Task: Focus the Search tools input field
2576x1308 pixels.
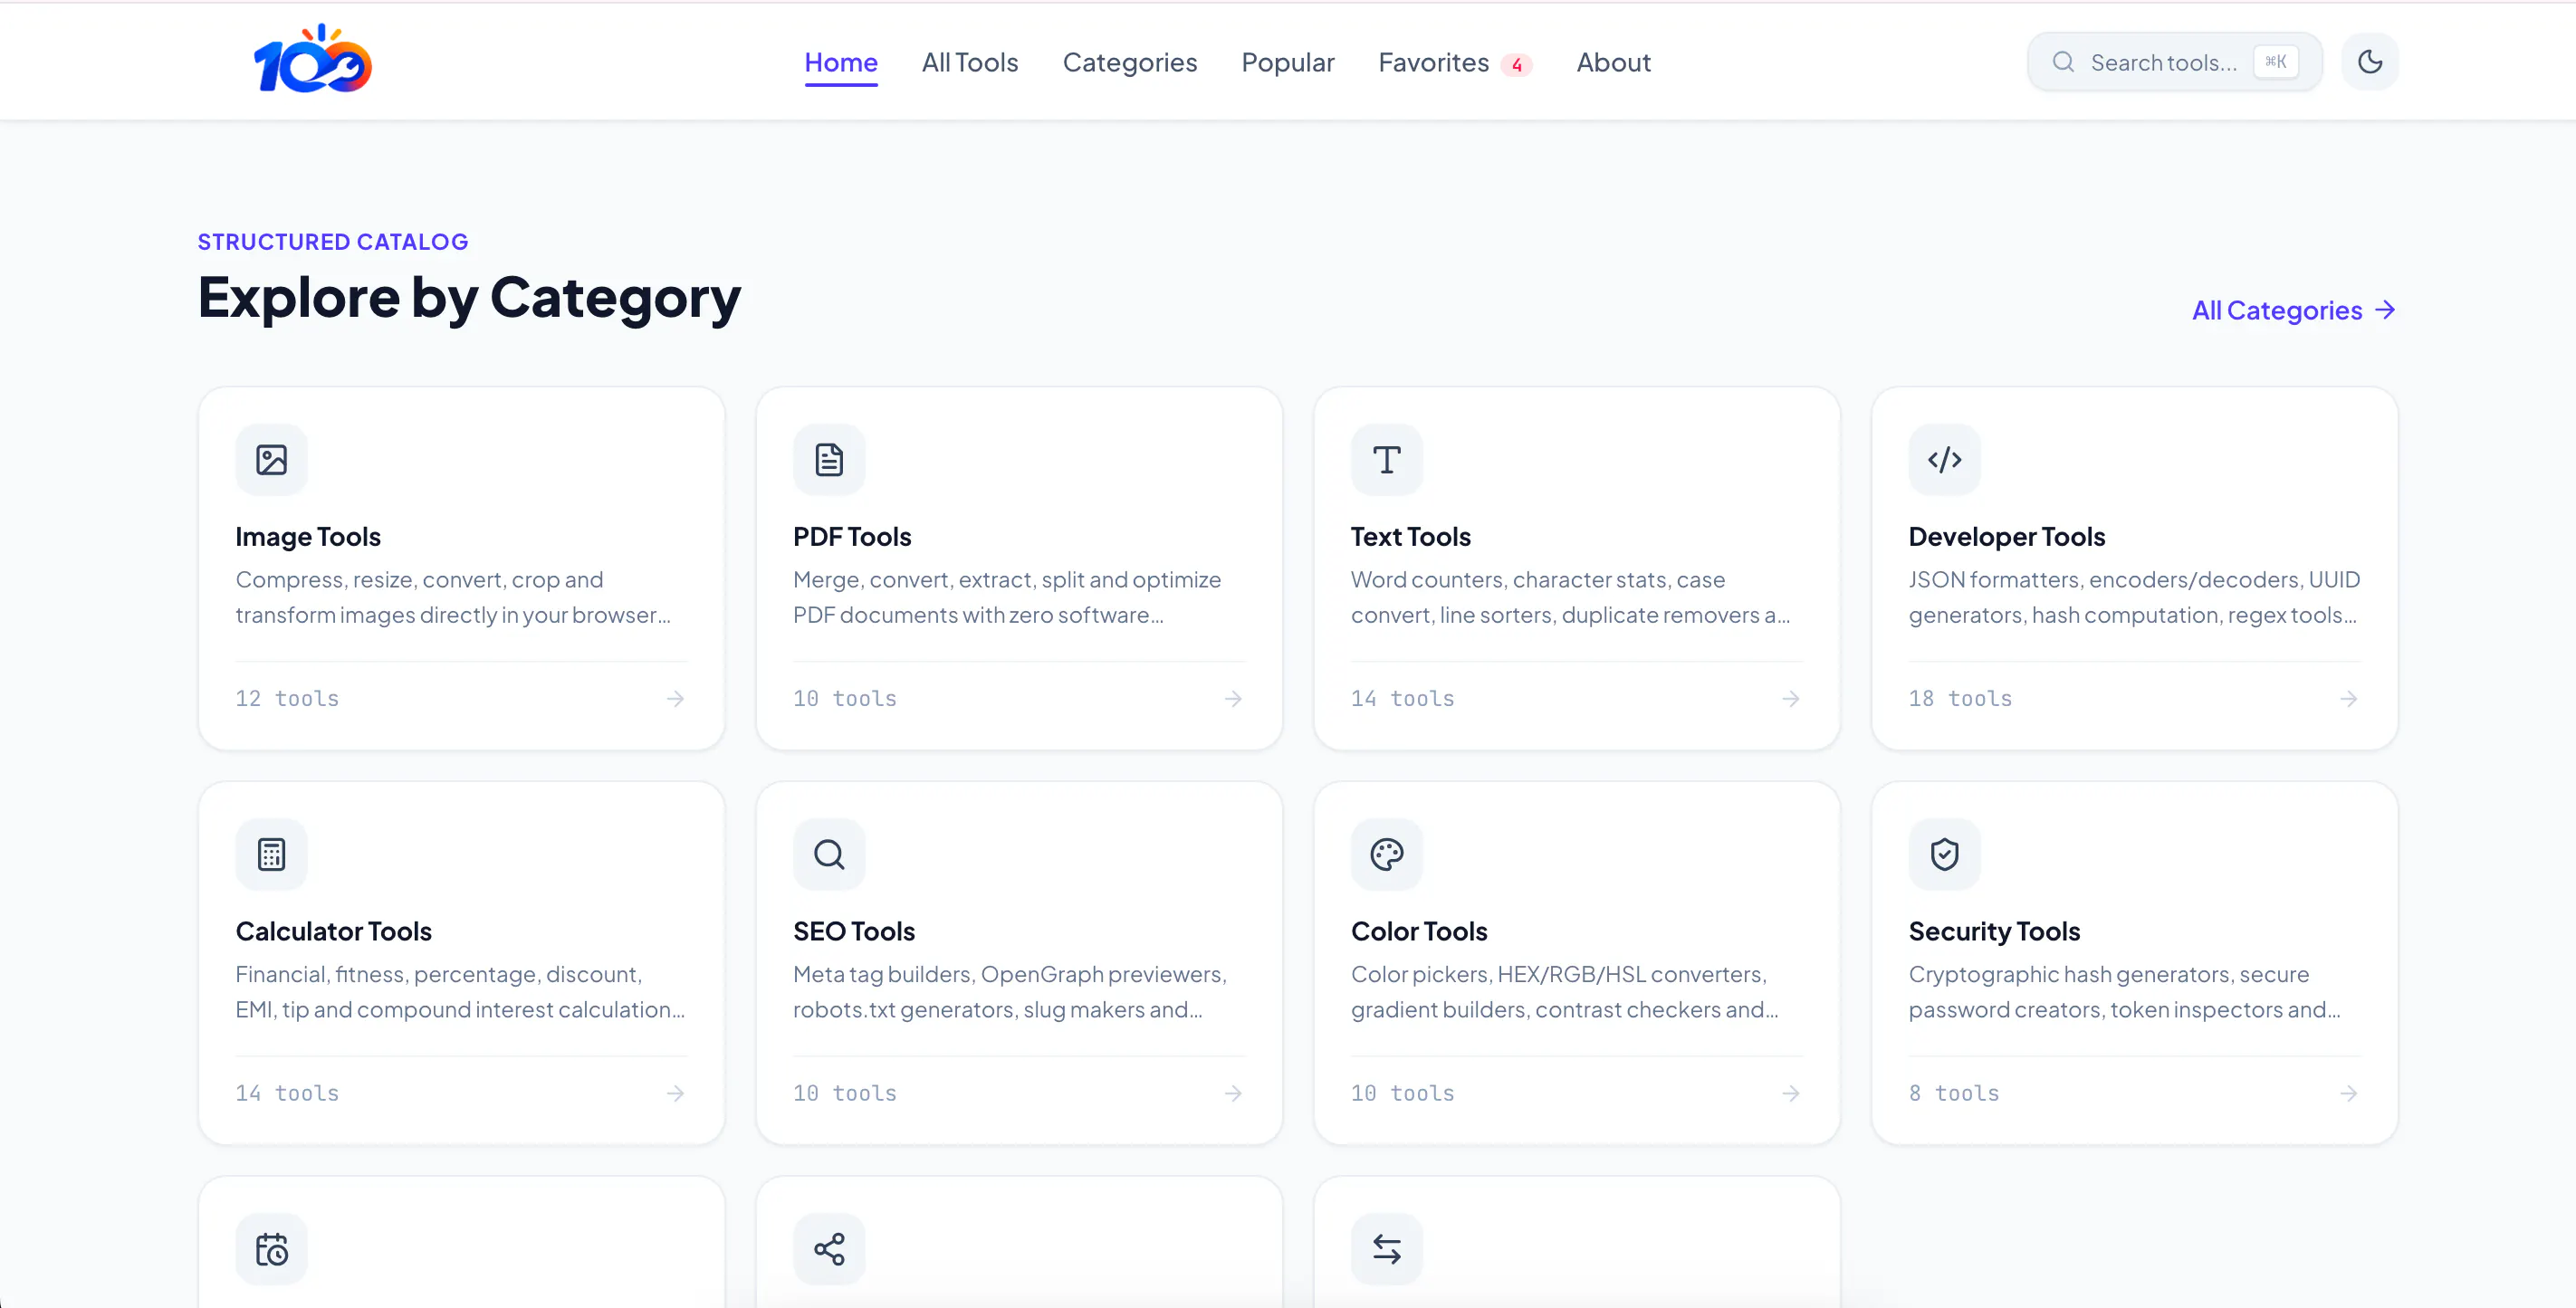Action: tap(2174, 62)
